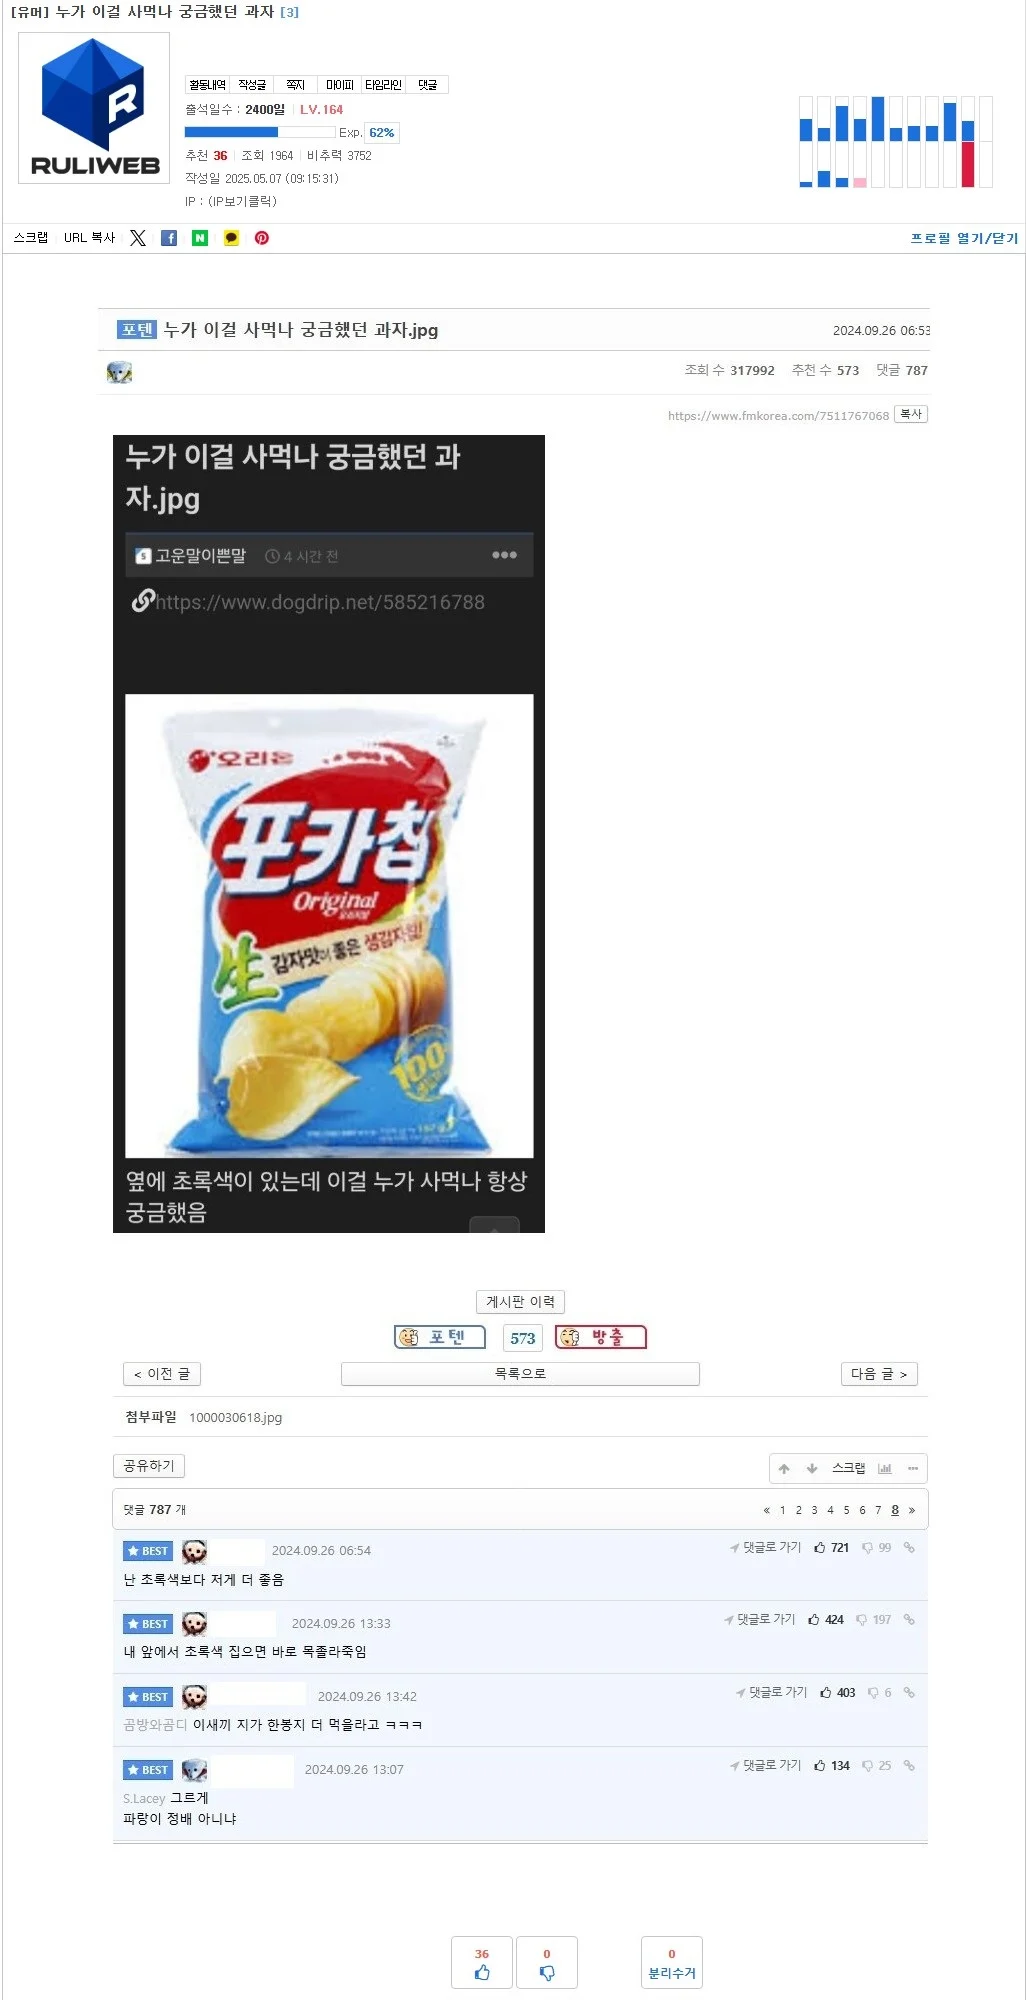Share post via Facebook icon

point(169,238)
